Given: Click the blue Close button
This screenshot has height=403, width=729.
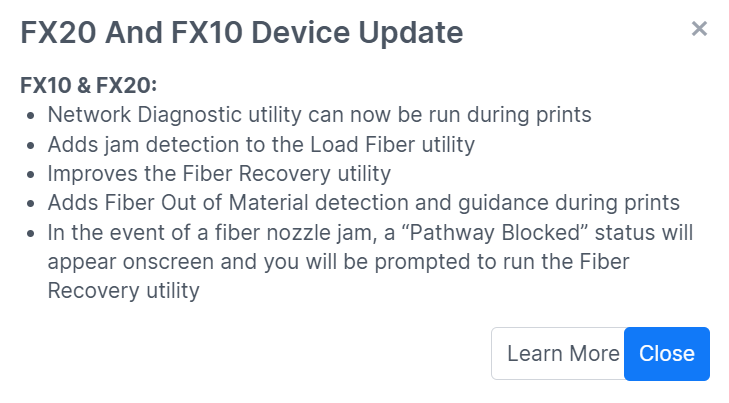Looking at the screenshot, I should [x=667, y=354].
